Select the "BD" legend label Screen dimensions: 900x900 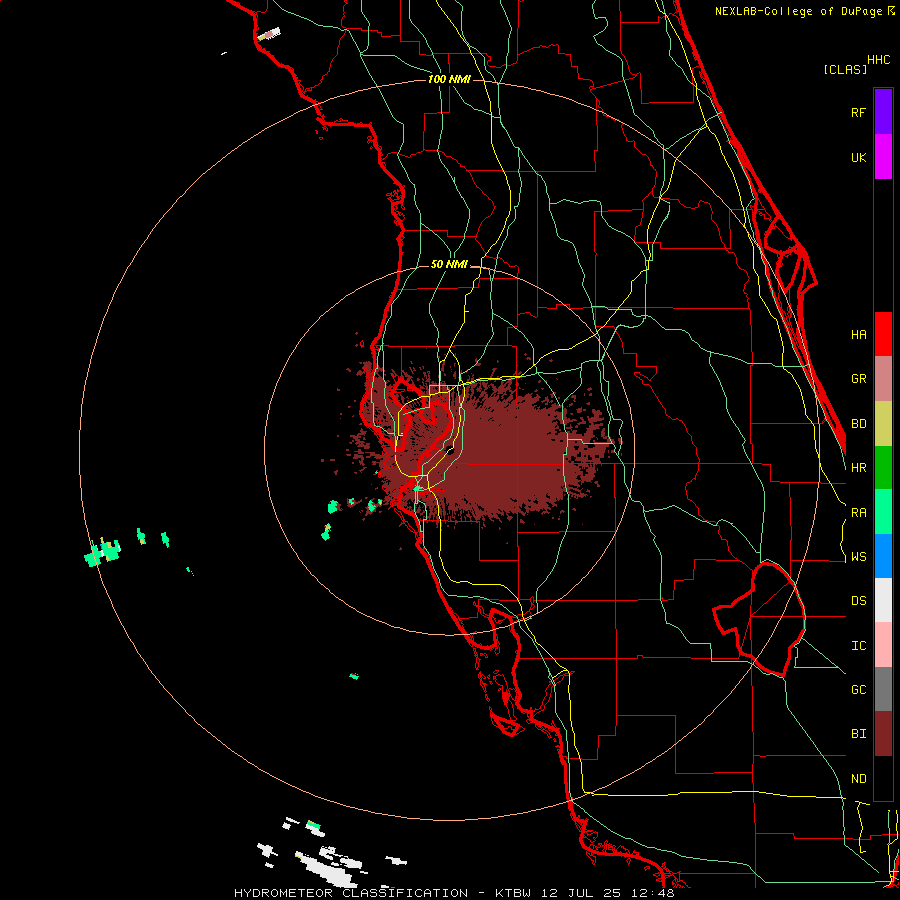click(858, 424)
